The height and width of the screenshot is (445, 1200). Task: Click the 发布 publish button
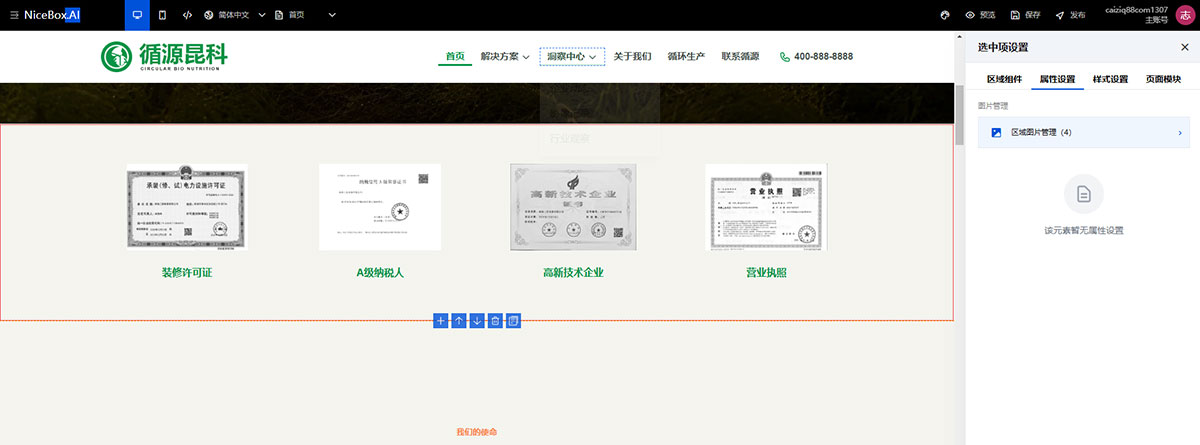click(x=1070, y=15)
